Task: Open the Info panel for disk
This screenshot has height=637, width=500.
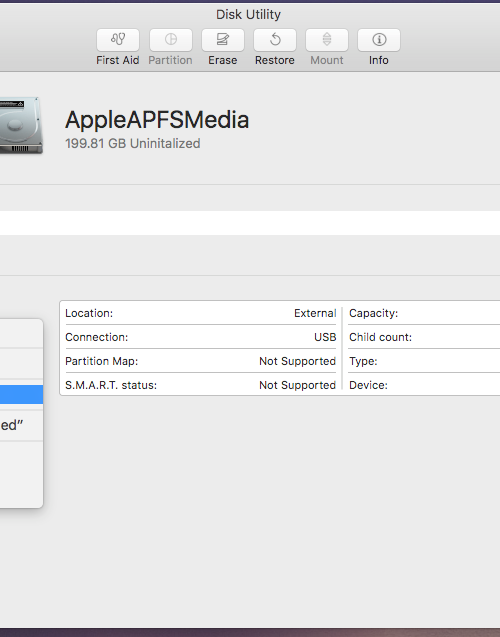Action: pos(379,40)
